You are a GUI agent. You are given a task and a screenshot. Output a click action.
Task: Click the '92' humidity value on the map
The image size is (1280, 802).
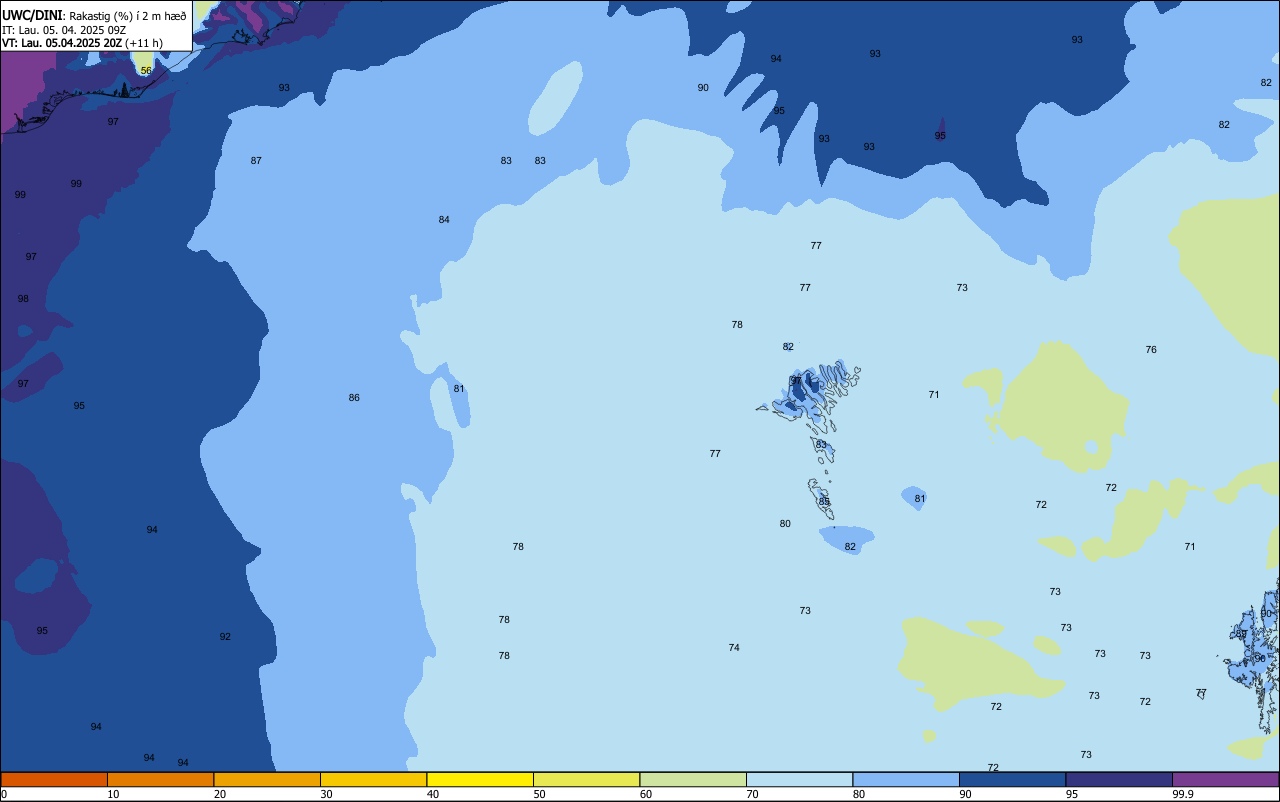coord(225,637)
